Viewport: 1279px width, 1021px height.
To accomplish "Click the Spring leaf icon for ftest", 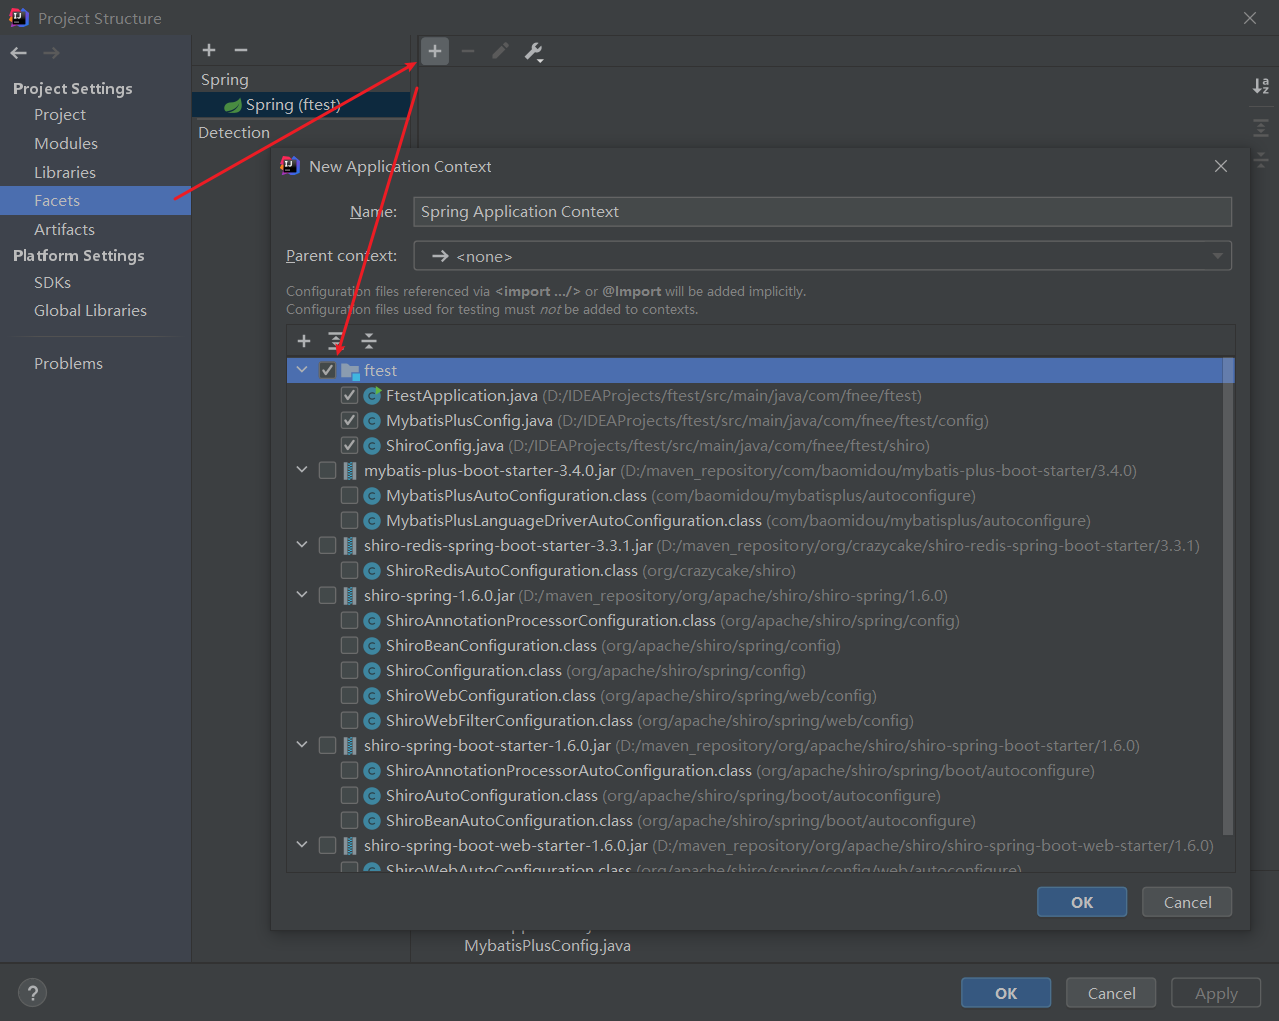I will 233,105.
